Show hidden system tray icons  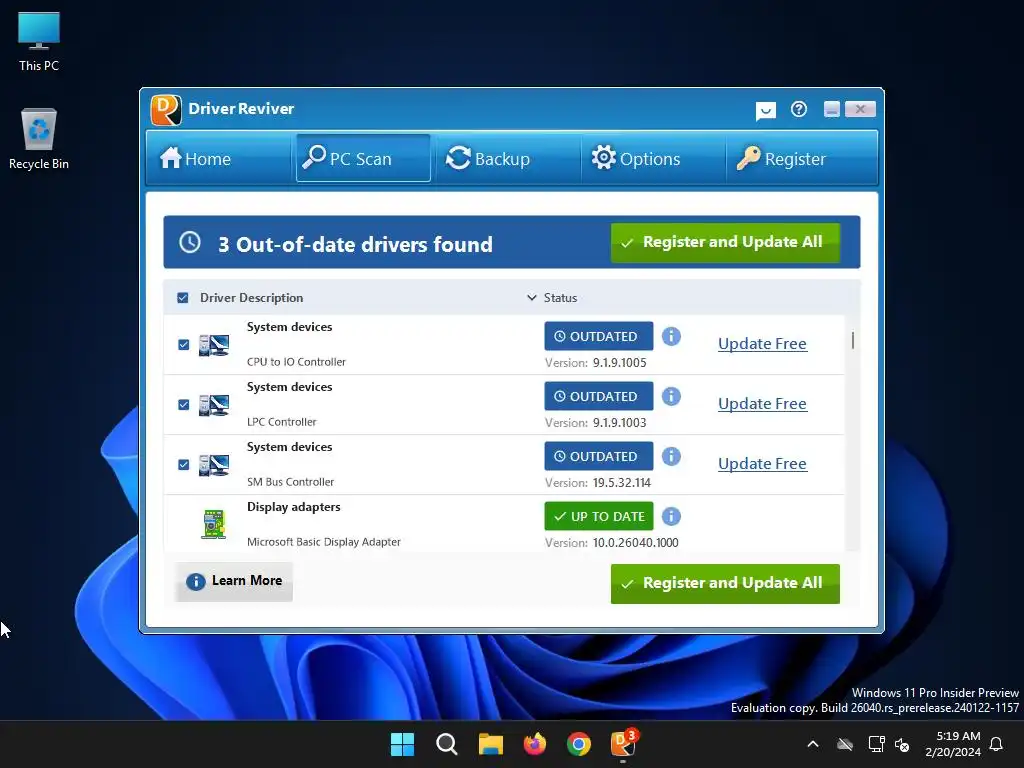(x=813, y=744)
